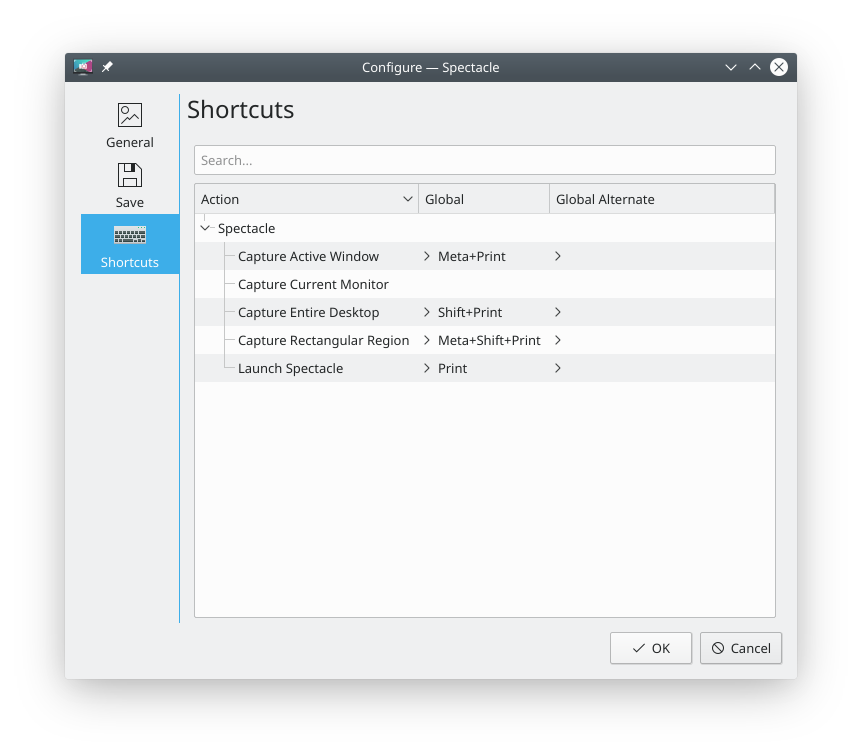Sort by the Action column header
The width and height of the screenshot is (862, 756).
click(x=307, y=199)
